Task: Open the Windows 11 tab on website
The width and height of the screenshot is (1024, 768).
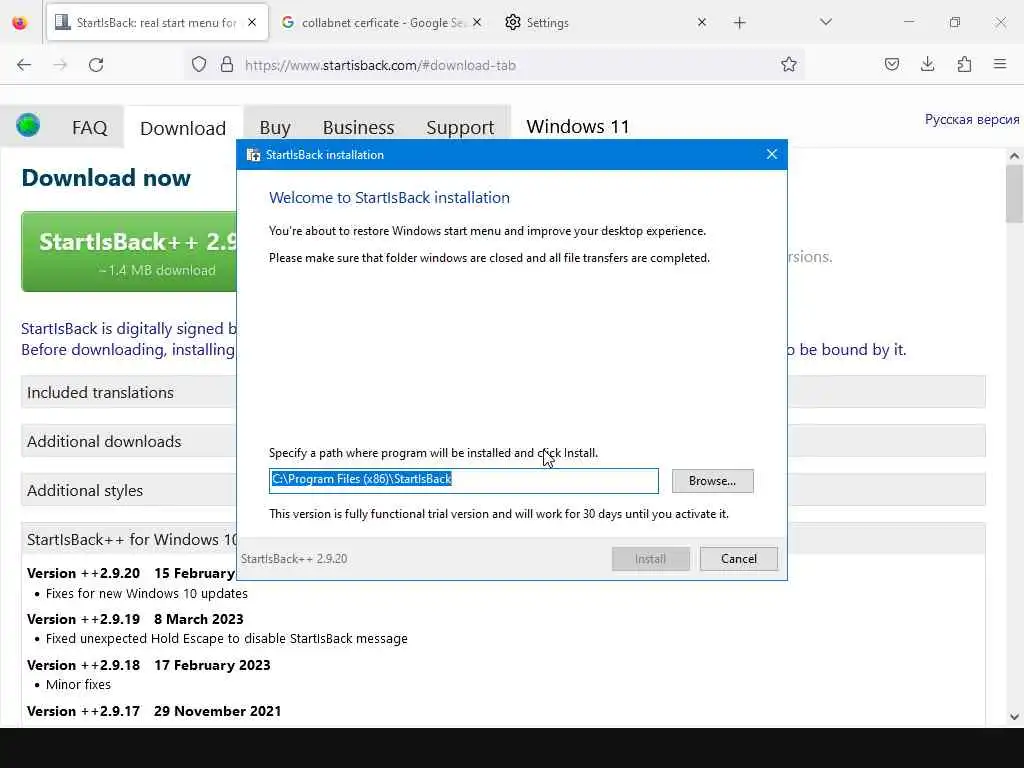Action: click(x=578, y=126)
